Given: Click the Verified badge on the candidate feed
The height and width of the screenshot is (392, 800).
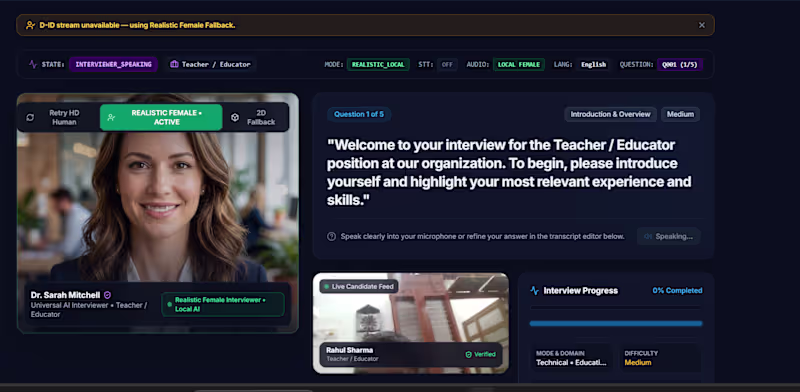Looking at the screenshot, I should click(480, 354).
